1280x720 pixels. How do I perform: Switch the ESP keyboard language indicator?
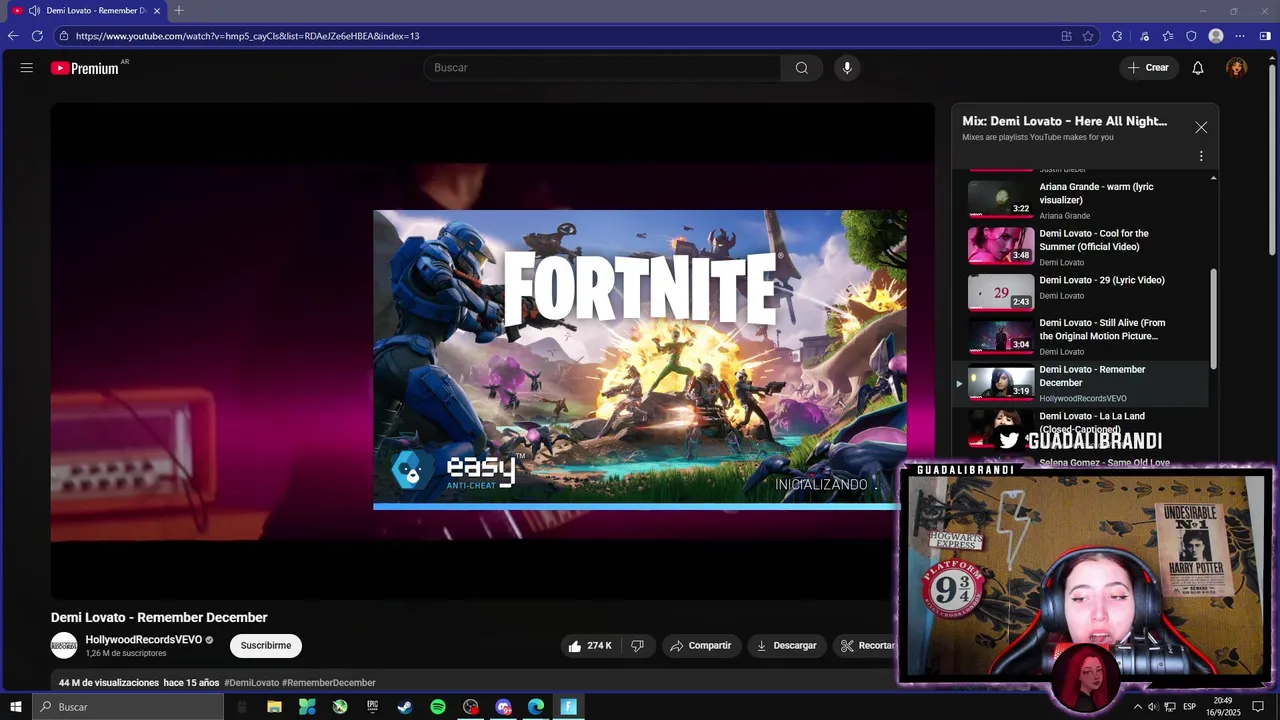tap(1189, 707)
